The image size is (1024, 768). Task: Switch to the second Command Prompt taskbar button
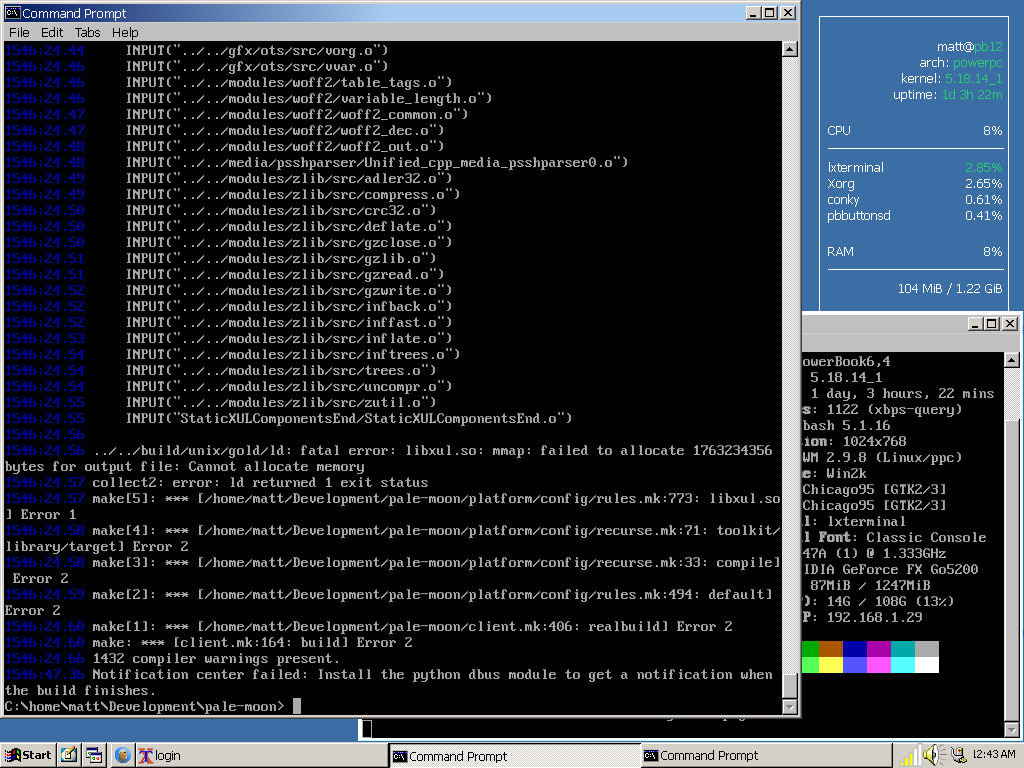point(765,756)
